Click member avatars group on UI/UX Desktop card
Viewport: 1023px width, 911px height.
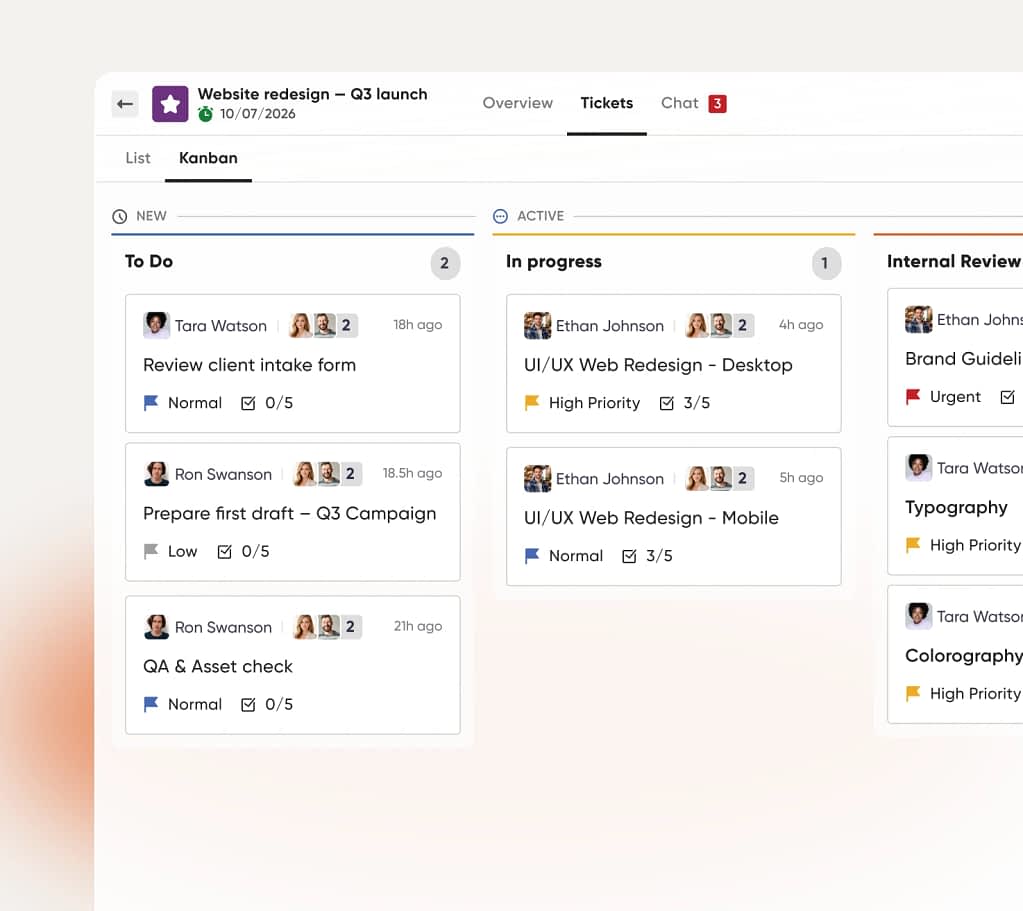(720, 325)
